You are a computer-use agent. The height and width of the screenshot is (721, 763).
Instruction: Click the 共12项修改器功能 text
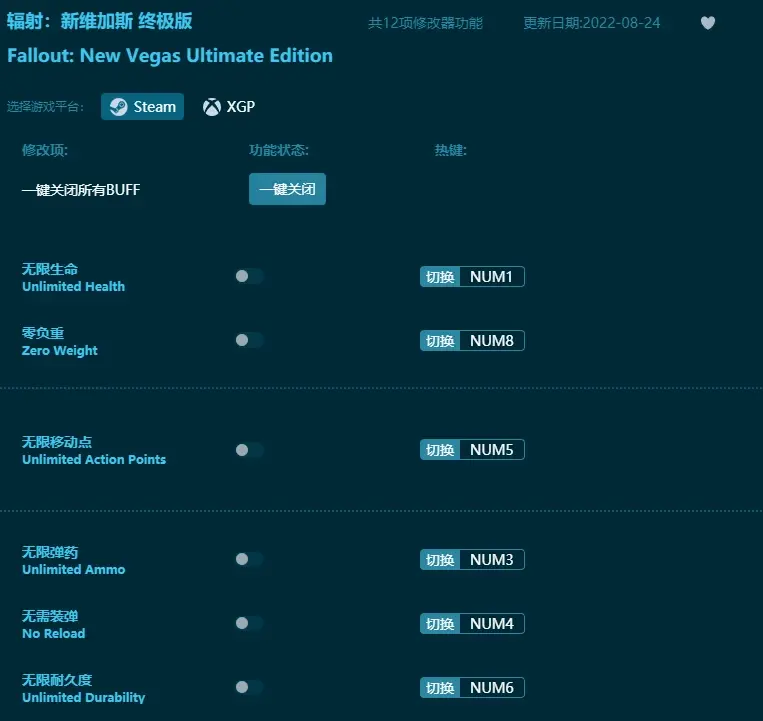click(x=425, y=23)
